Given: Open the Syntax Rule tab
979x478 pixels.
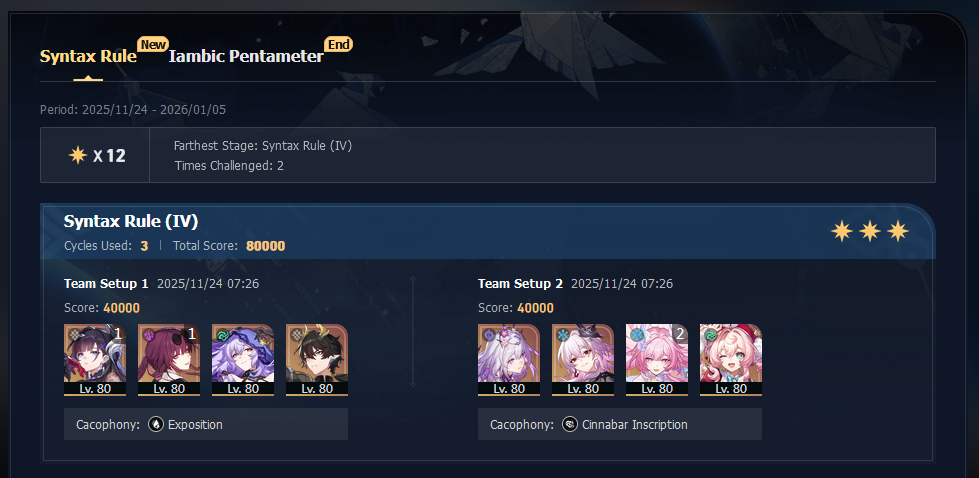Looking at the screenshot, I should pos(88,57).
